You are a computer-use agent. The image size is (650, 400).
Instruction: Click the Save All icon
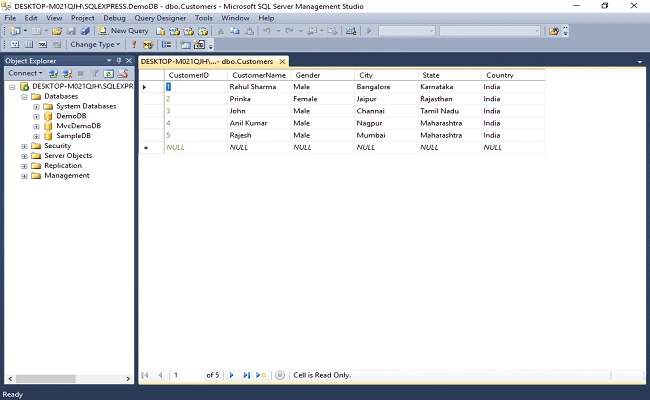(x=85, y=31)
